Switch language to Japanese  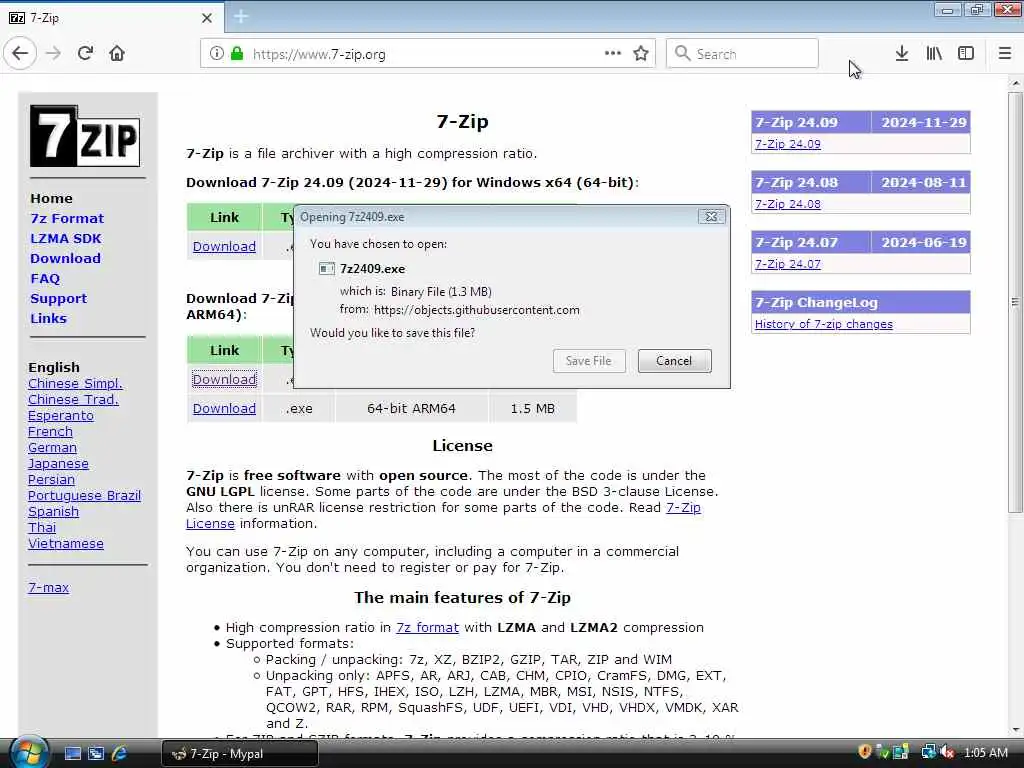coord(58,463)
